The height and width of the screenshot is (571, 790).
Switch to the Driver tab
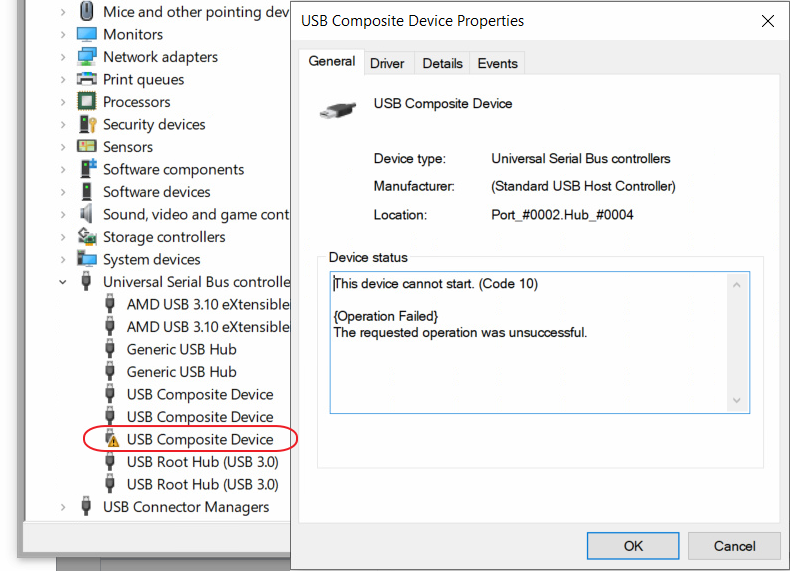[x=387, y=64]
